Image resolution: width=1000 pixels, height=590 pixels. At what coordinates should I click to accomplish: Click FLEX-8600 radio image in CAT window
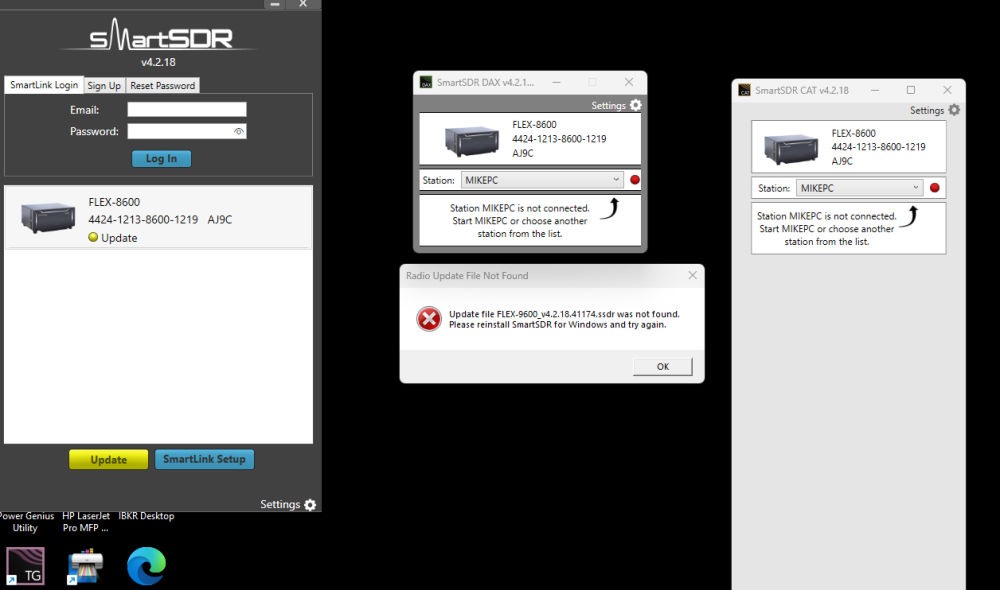pyautogui.click(x=791, y=148)
